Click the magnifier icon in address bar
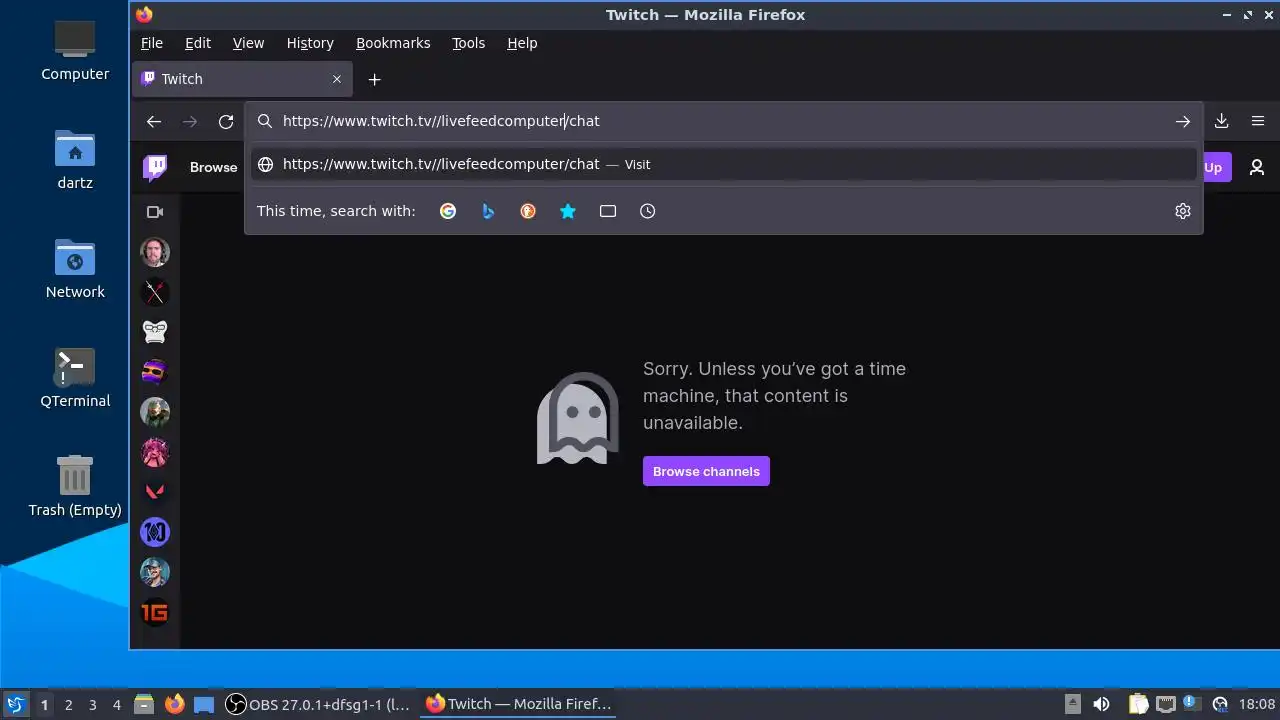This screenshot has width=1280, height=720. point(265,121)
